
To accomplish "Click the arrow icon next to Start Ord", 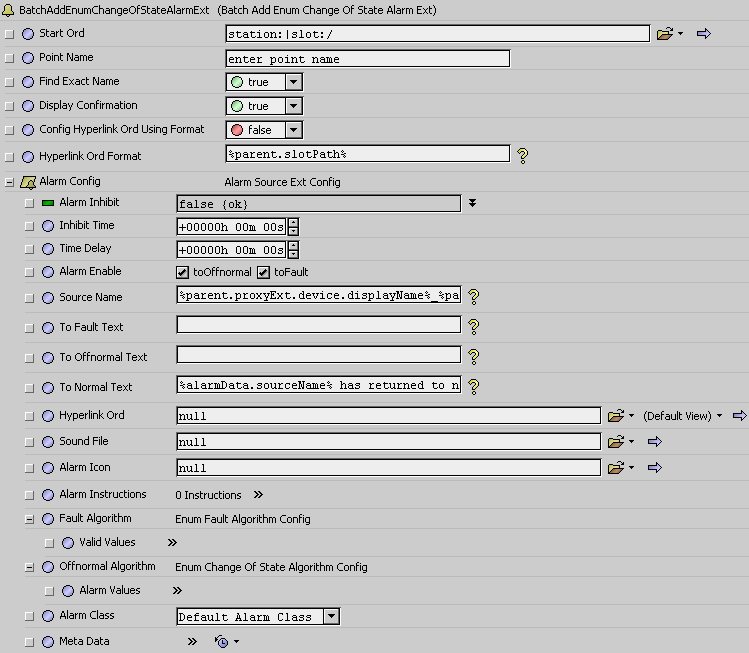I will click(703, 34).
